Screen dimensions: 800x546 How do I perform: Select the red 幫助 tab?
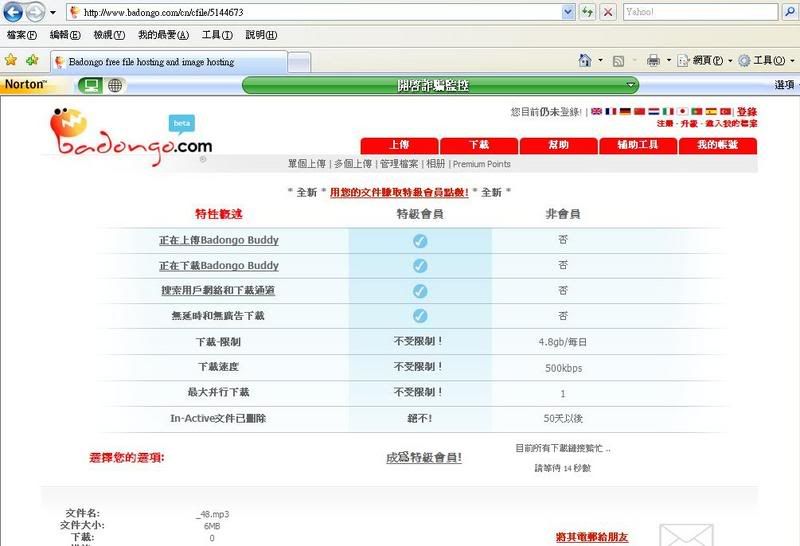coord(558,145)
